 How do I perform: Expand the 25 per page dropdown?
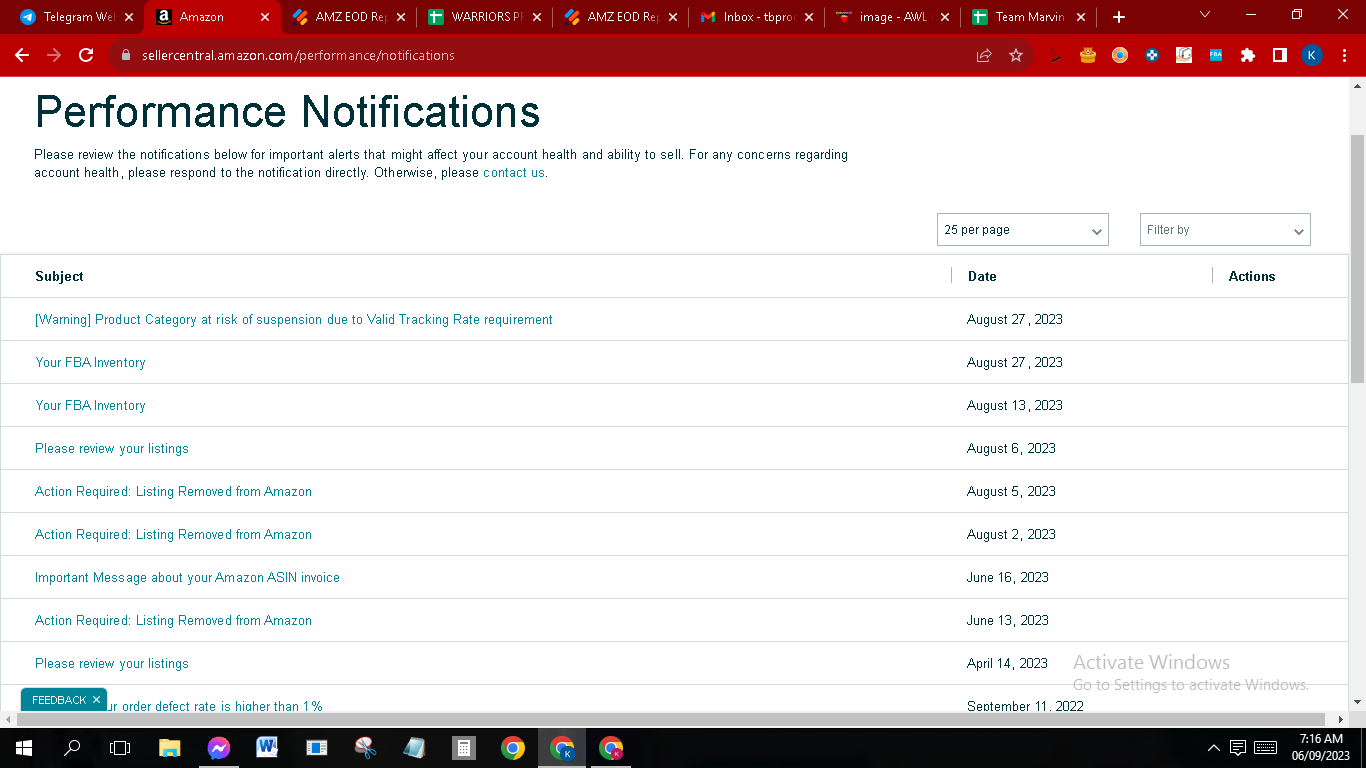click(1022, 230)
